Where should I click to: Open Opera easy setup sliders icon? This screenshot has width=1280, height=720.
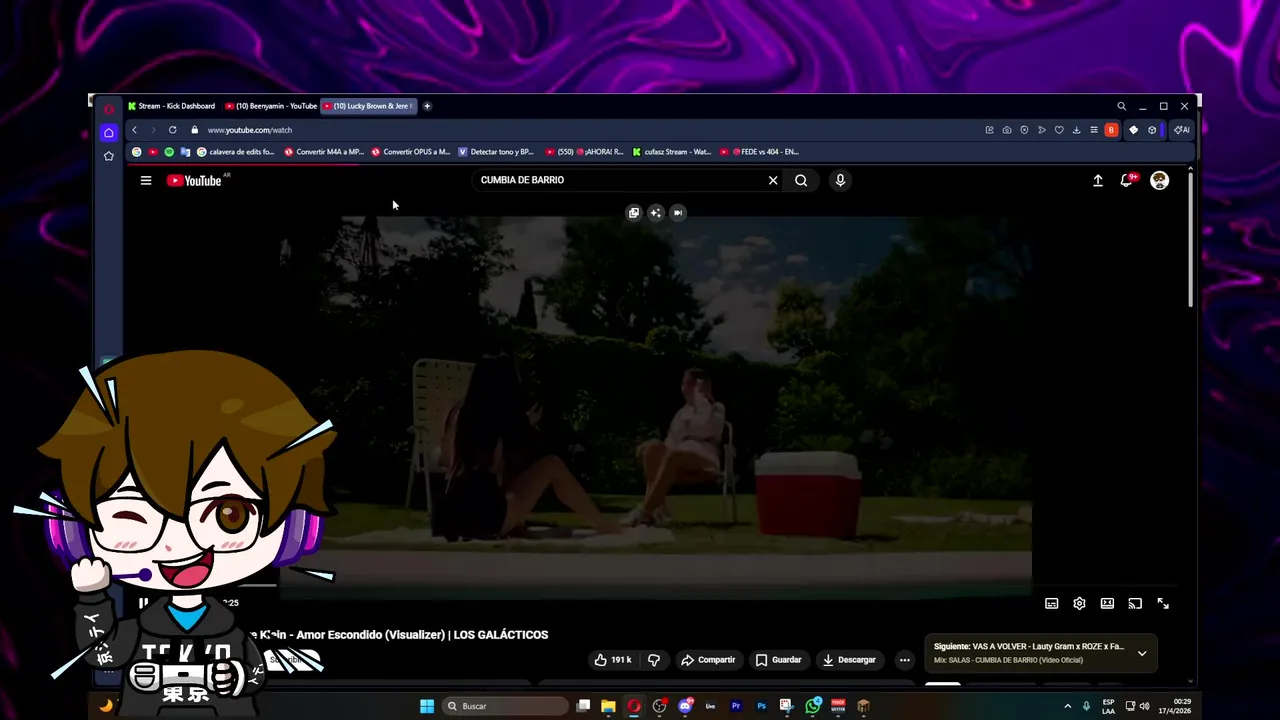coord(1094,130)
